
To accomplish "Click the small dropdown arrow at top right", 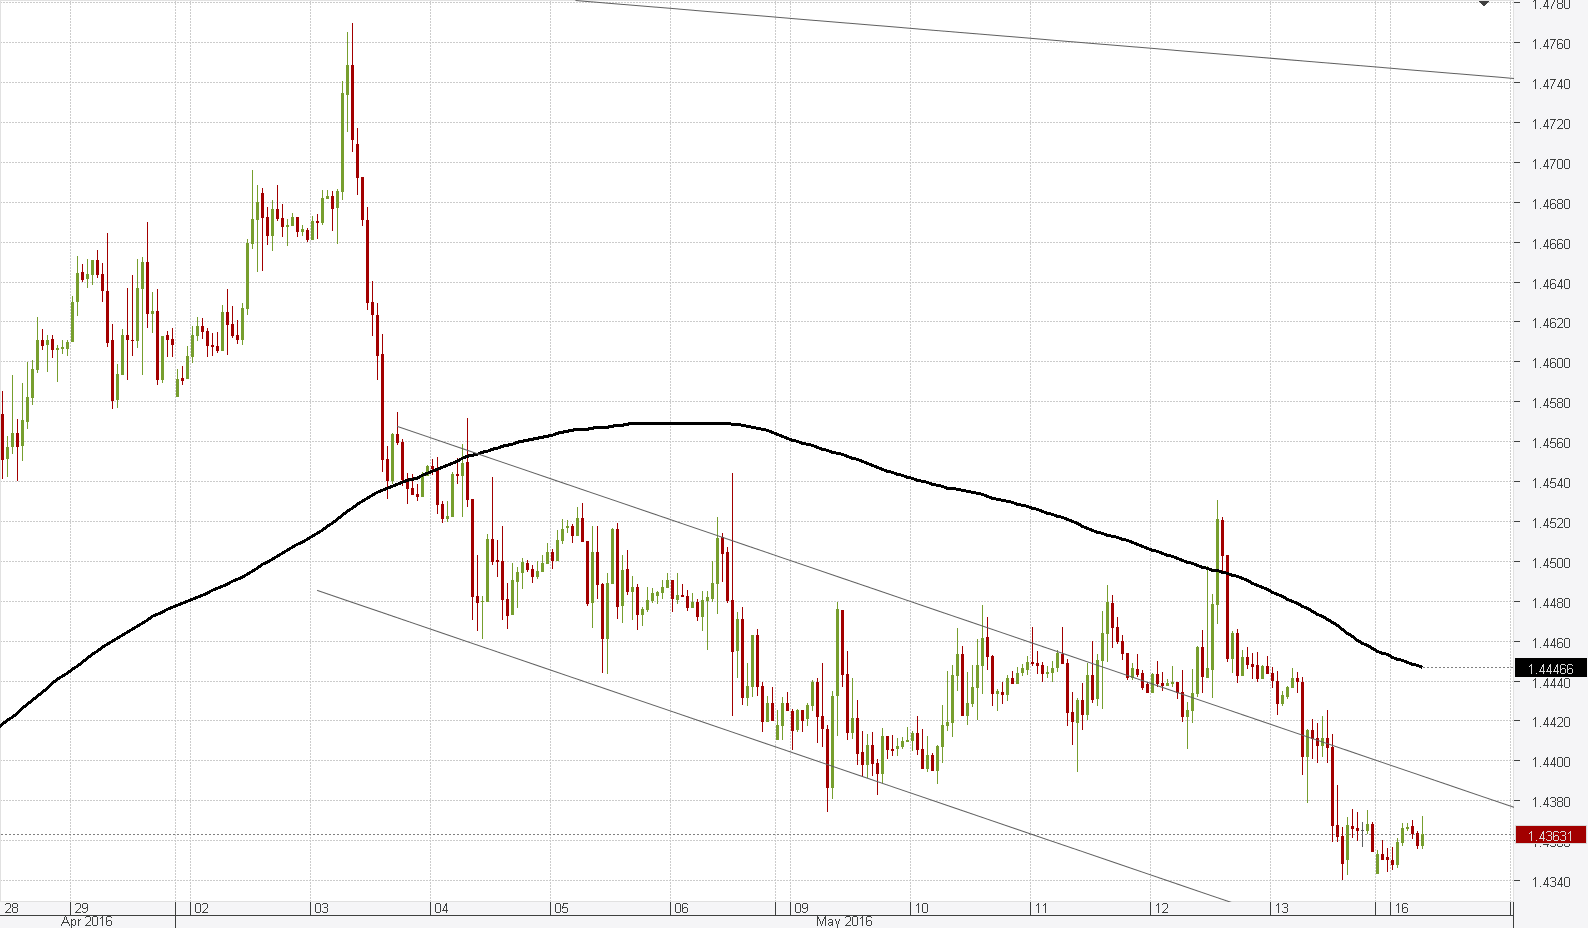I will click(x=1484, y=5).
